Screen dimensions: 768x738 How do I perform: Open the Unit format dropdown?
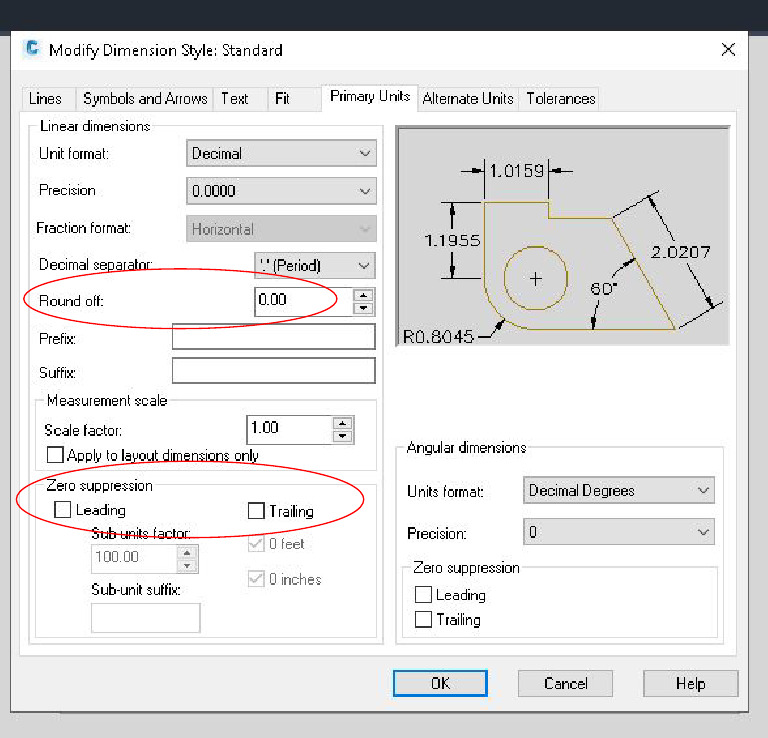click(281, 154)
